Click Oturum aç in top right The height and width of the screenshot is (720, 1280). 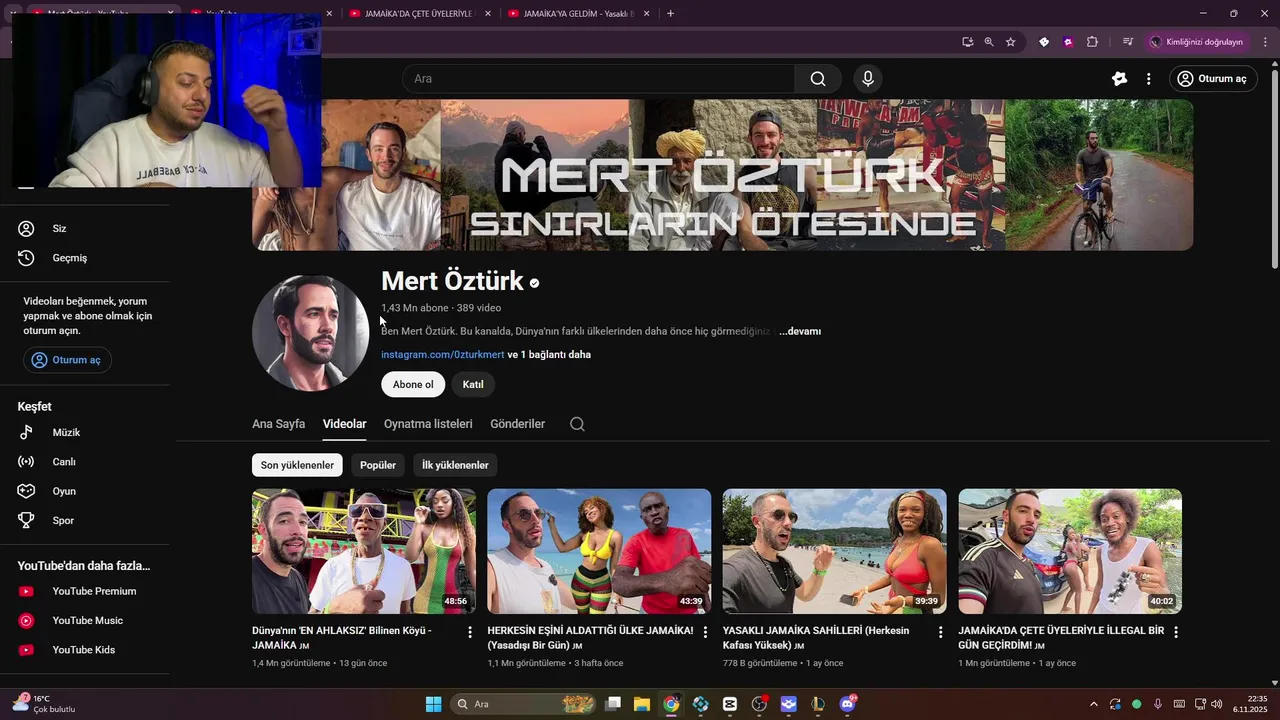(x=1213, y=79)
